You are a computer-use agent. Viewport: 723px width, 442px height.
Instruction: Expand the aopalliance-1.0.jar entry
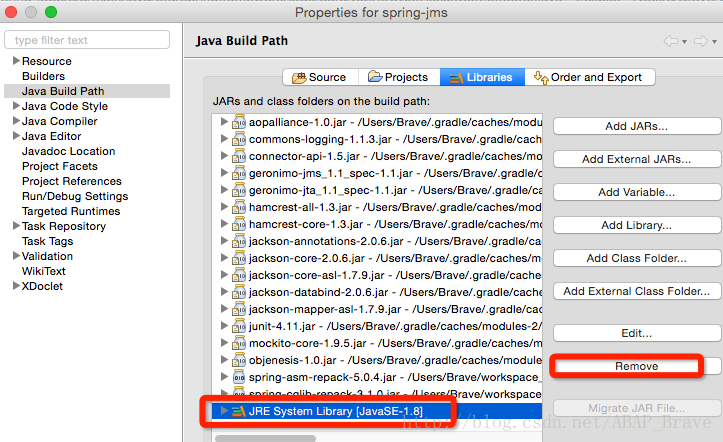click(224, 121)
